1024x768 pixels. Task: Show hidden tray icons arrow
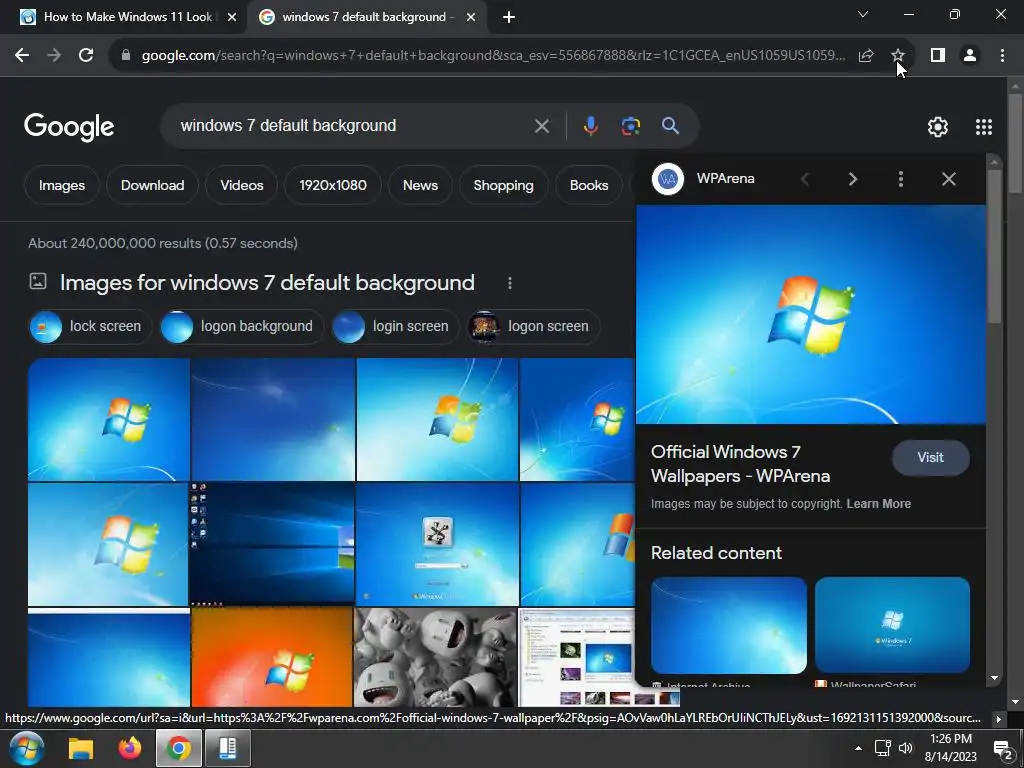[858, 748]
